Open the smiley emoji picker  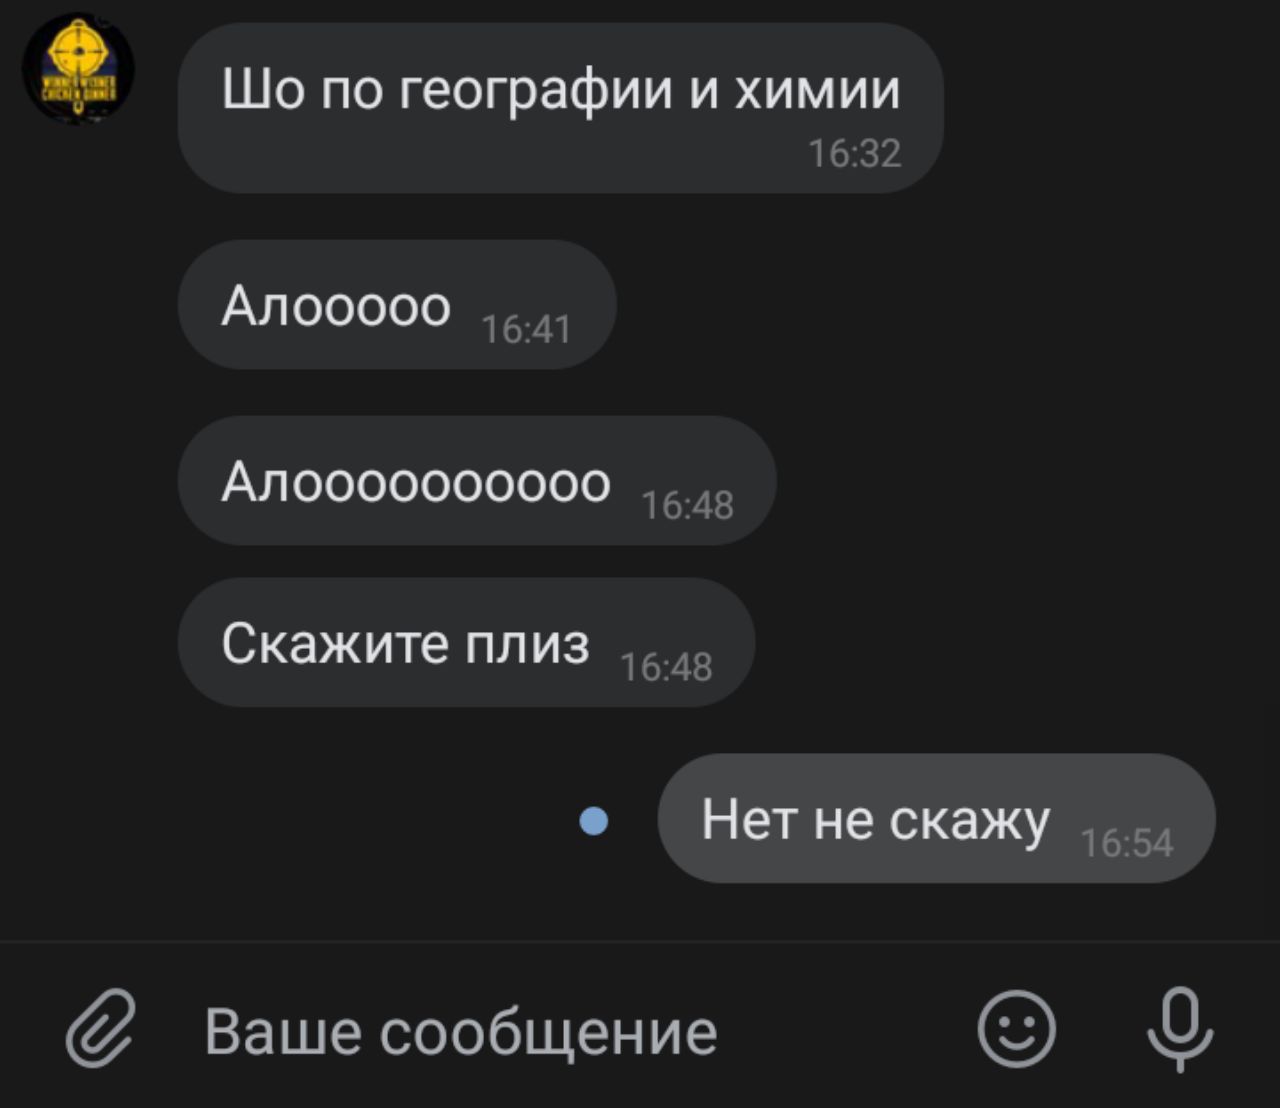coord(1016,1029)
